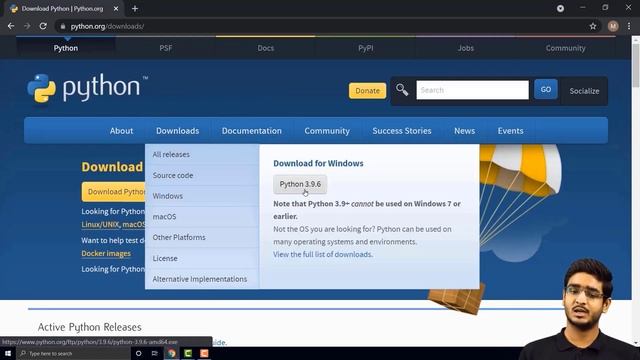The image size is (640, 360).
Task: Choose macOS from Downloads dropdown
Action: point(202,216)
